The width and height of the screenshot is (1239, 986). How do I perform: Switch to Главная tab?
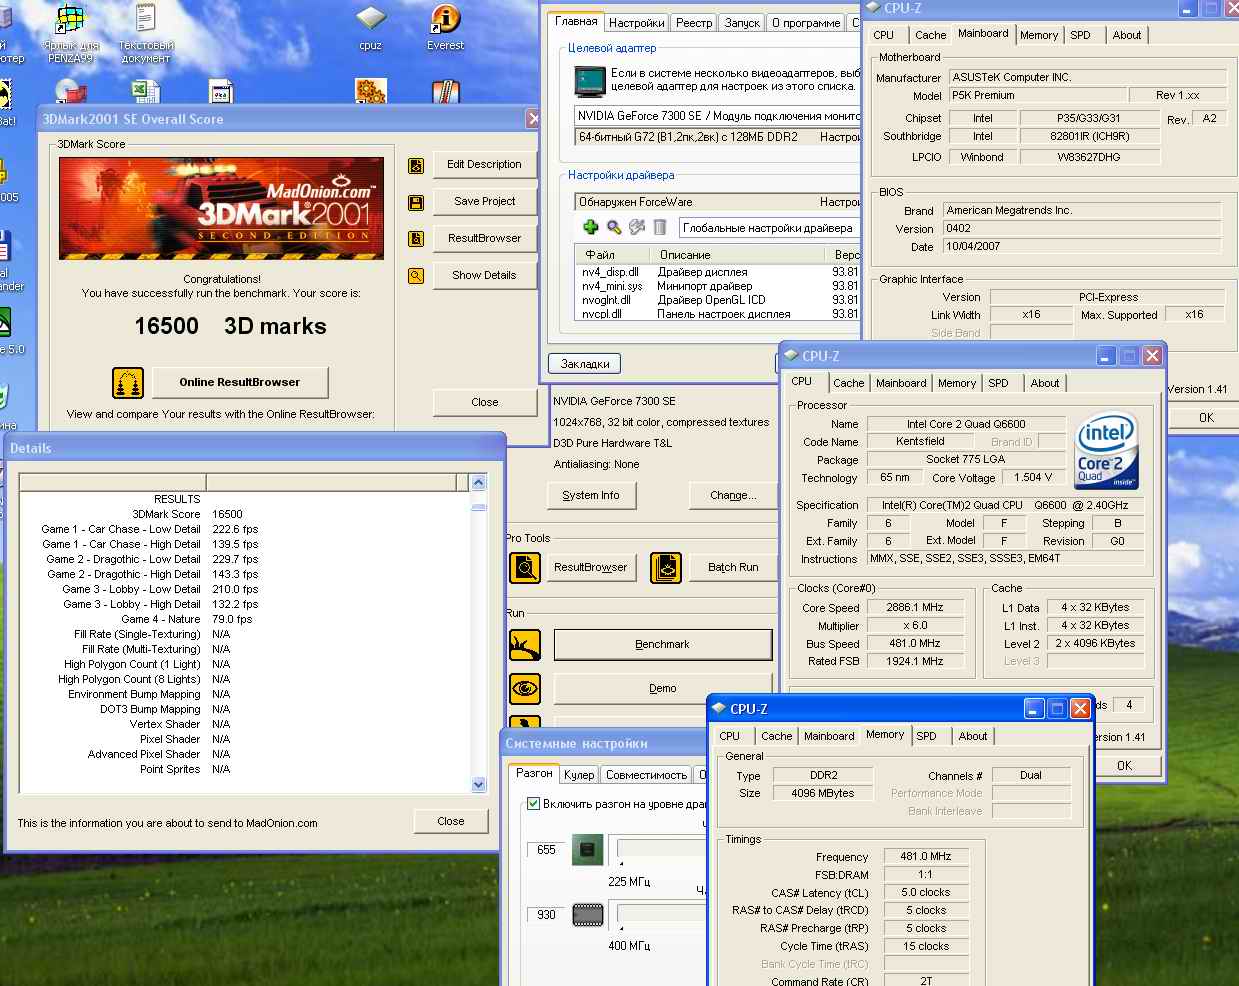point(576,21)
